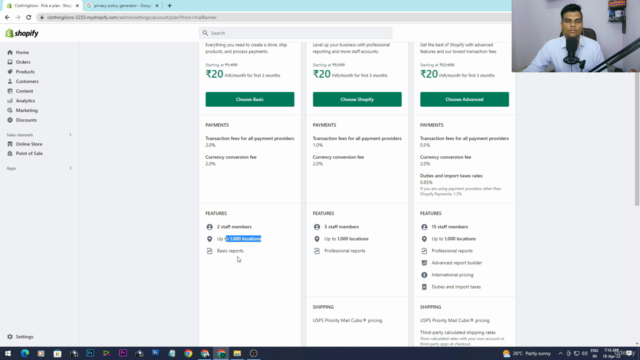The width and height of the screenshot is (640, 360).
Task: Show hidden system tray icons
Action: (560, 353)
